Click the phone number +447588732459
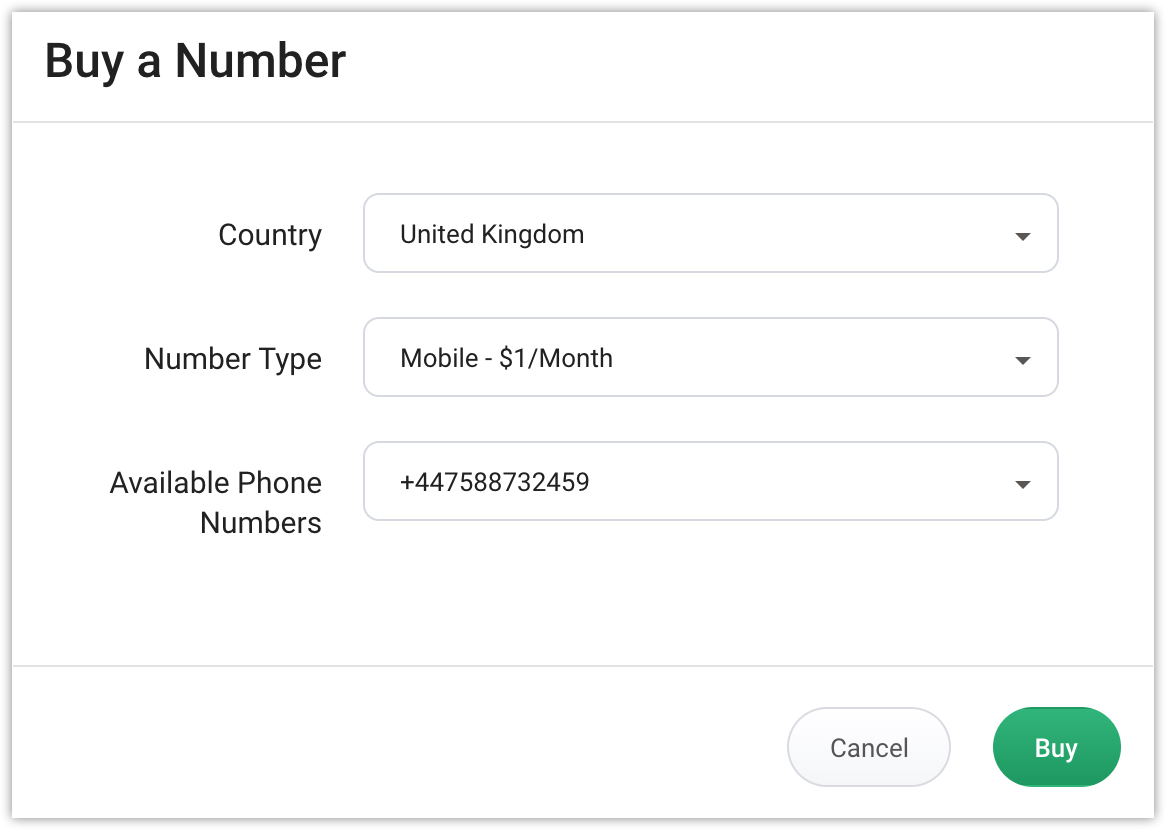Viewport: 1166px width, 830px height. [x=495, y=483]
